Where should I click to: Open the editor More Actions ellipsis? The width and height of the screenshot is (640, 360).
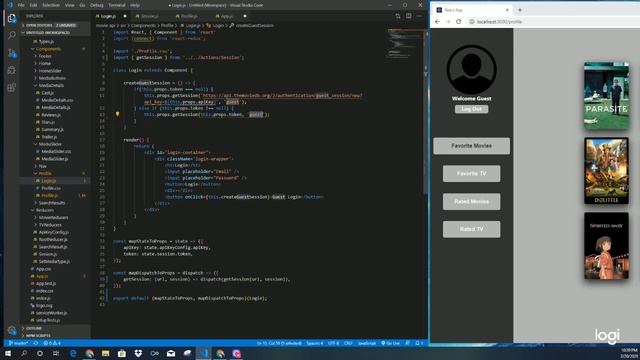(x=420, y=16)
